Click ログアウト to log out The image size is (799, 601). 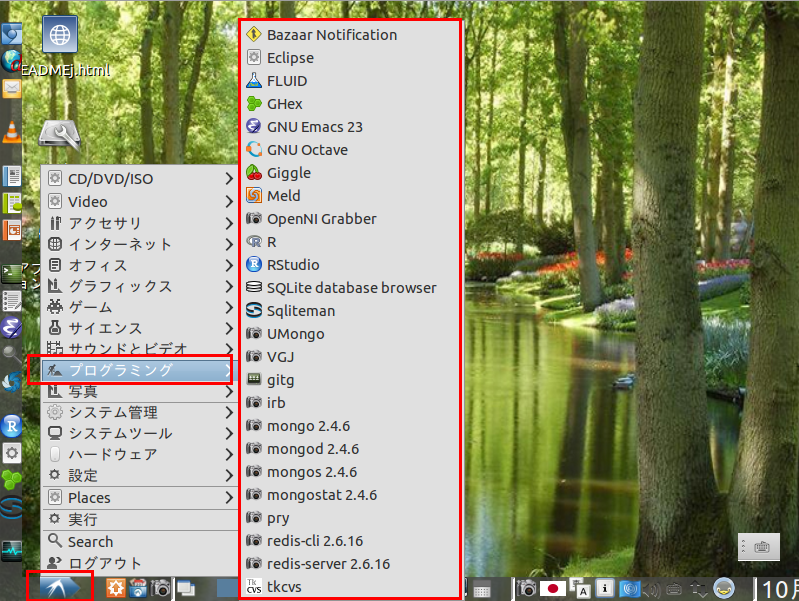[139, 563]
